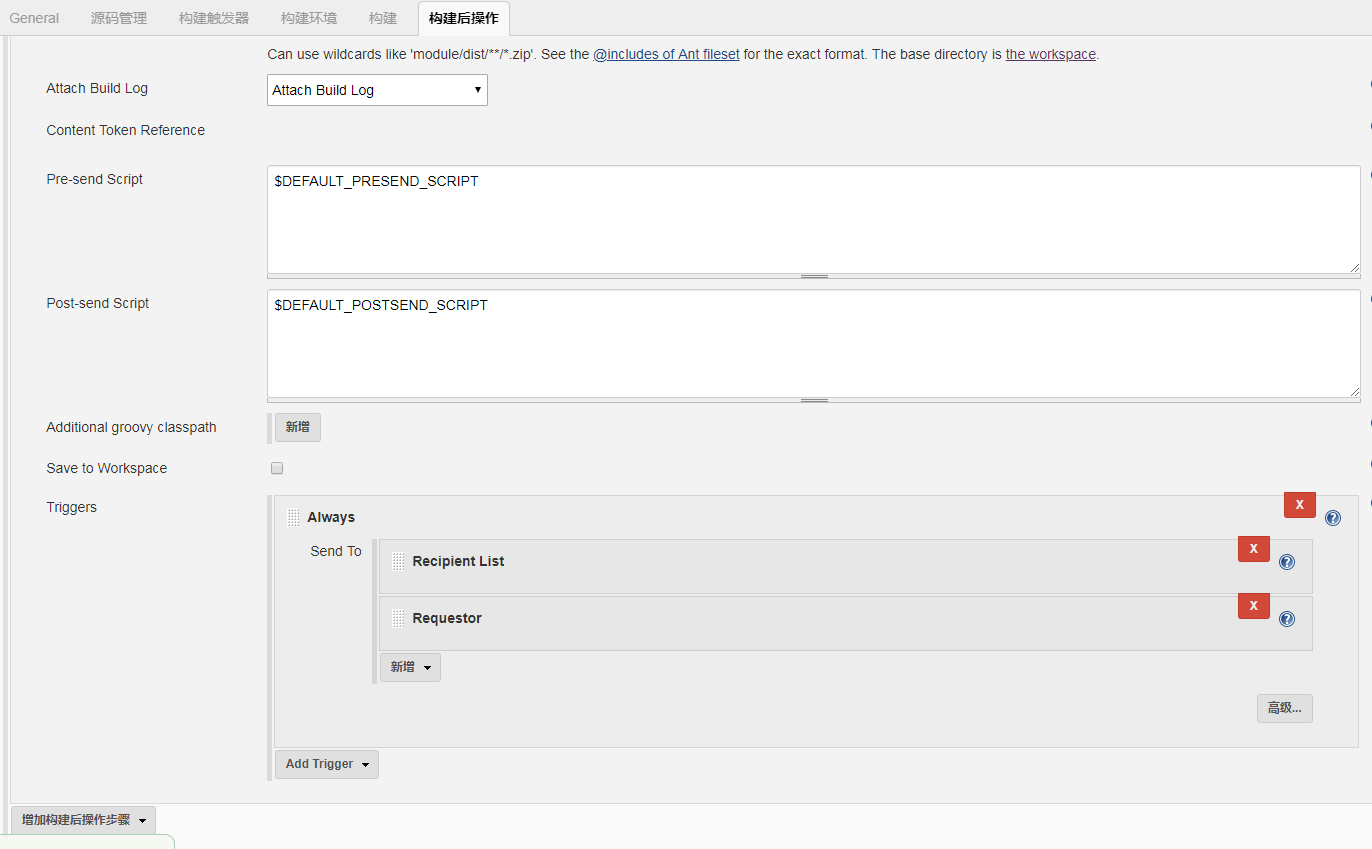Switch to the 源码管理 tab
This screenshot has width=1372, height=849.
[x=118, y=18]
